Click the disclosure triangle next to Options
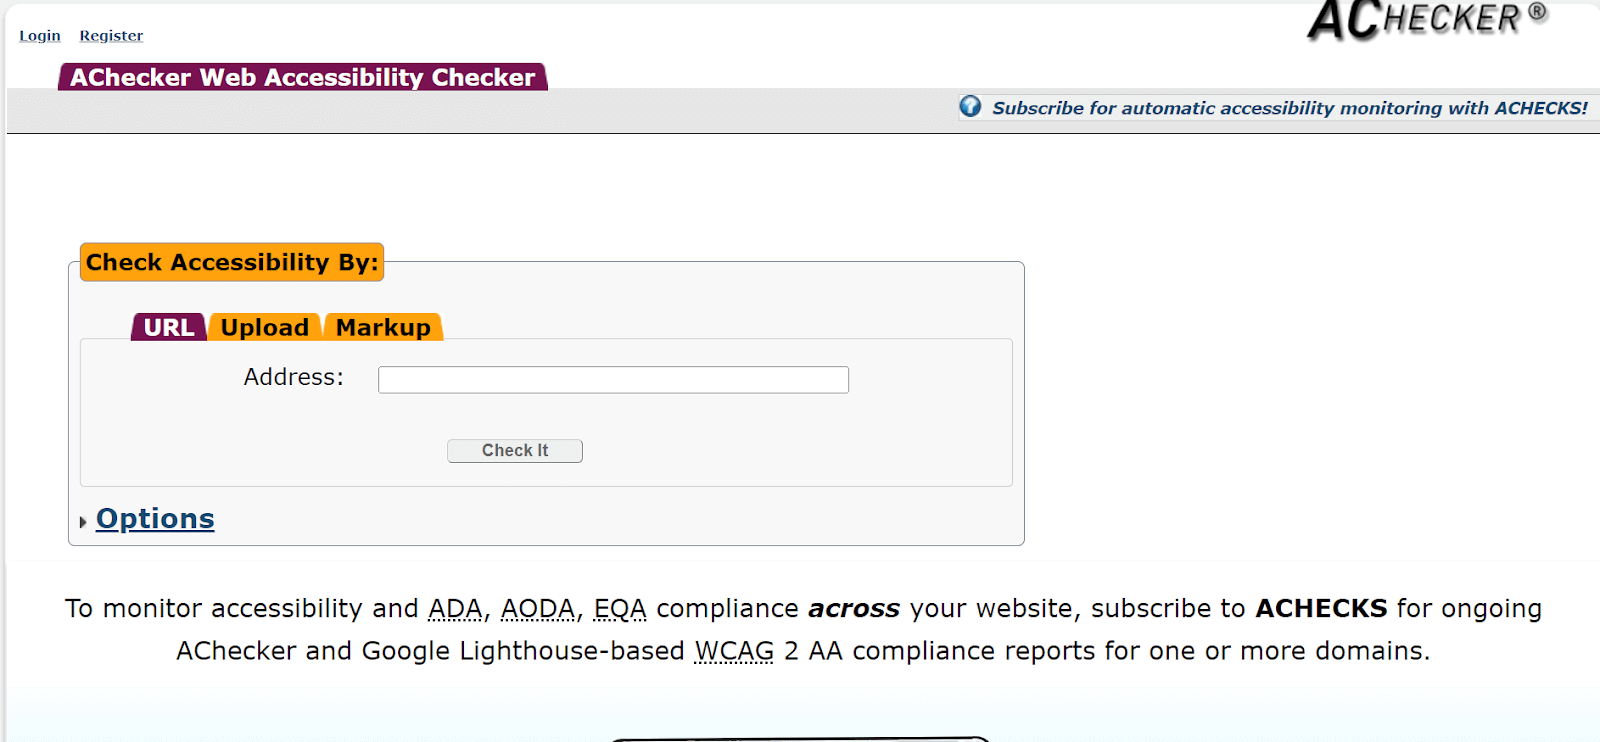The height and width of the screenshot is (742, 1600). [x=84, y=521]
